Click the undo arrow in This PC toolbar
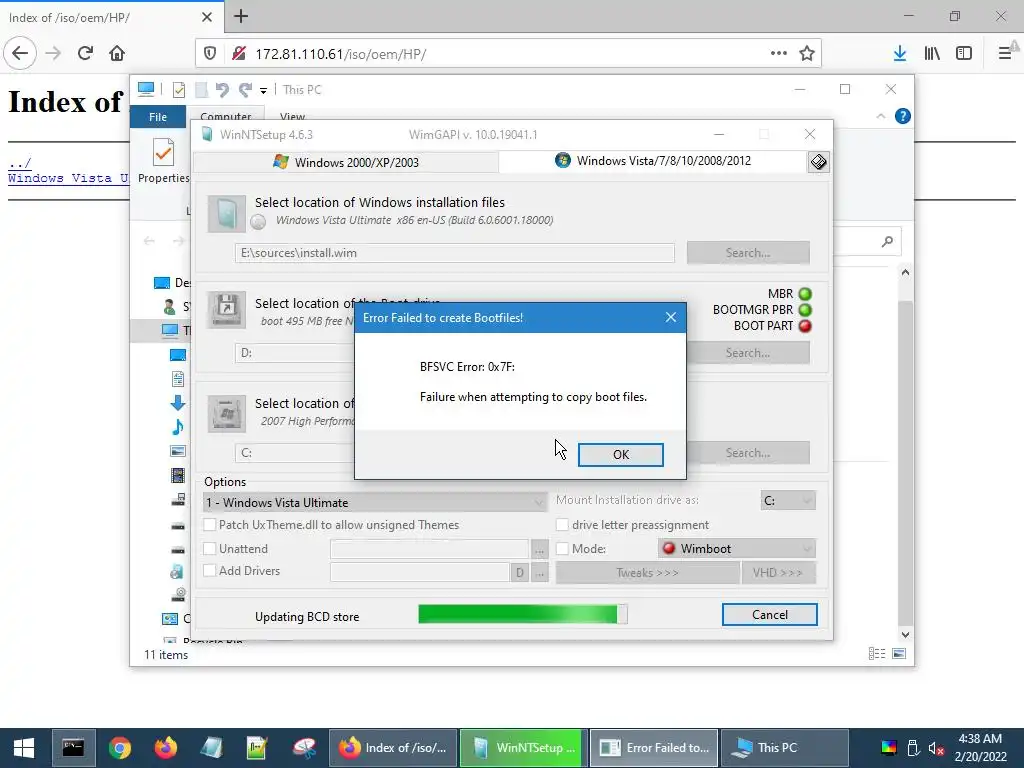Viewport: 1024px width, 768px height. pos(222,89)
